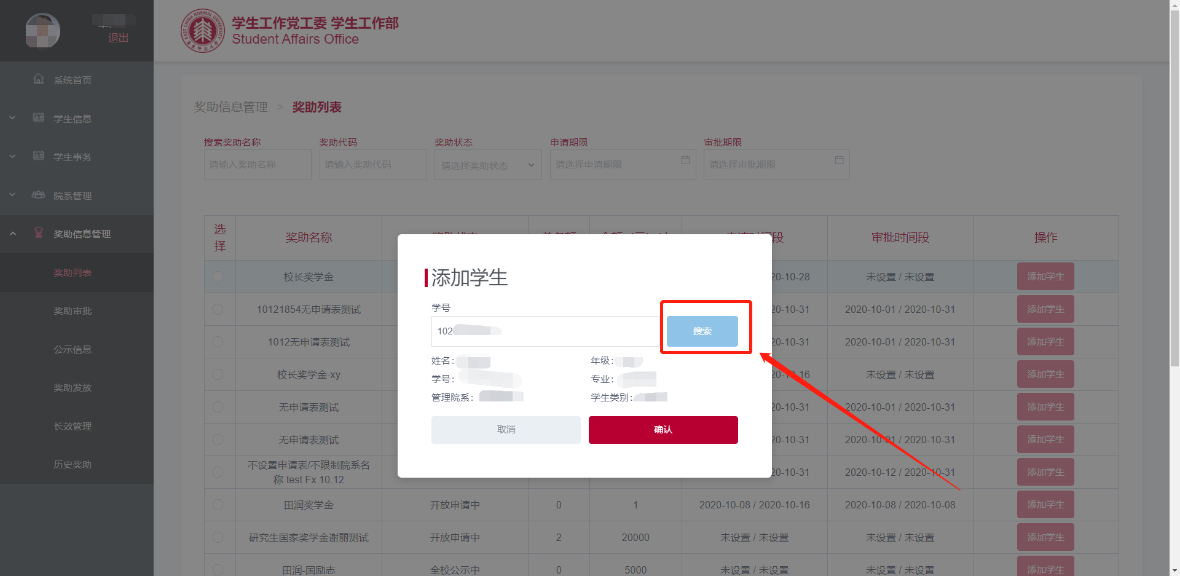Expand the 学生信息 menu chevron

[12, 118]
